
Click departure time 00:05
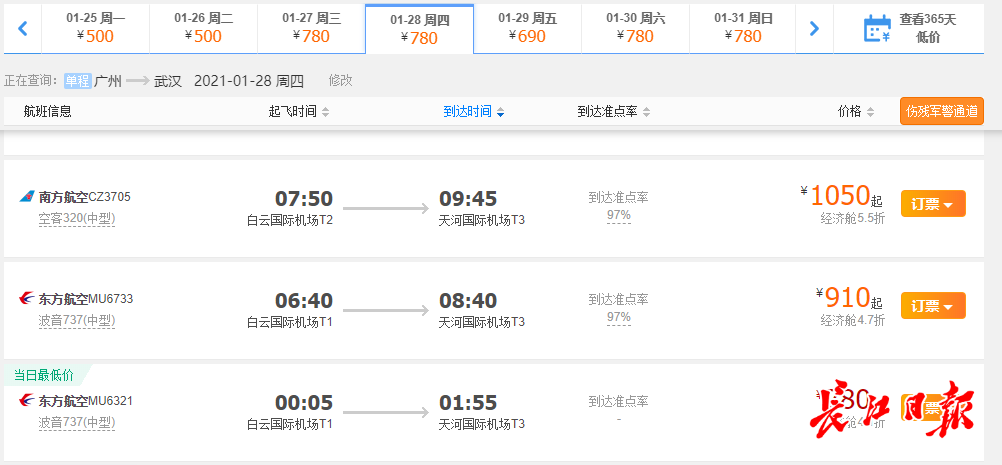pos(304,403)
